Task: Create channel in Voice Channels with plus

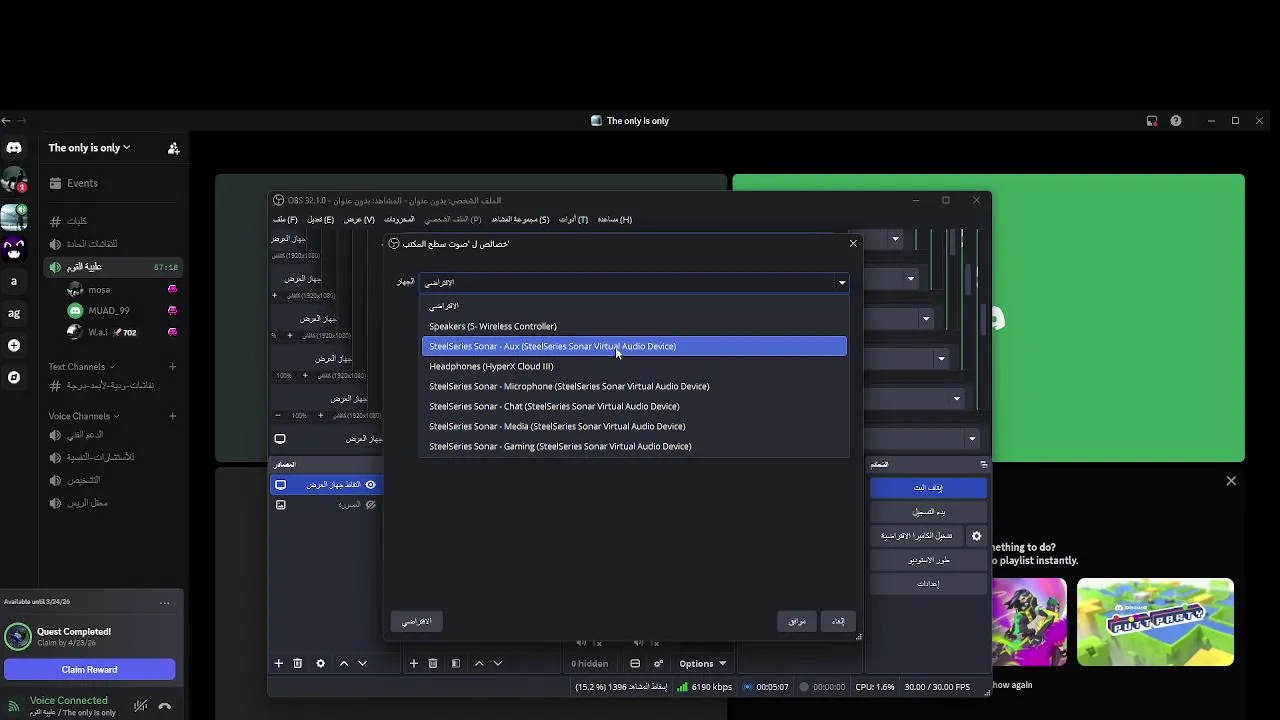Action: pyautogui.click(x=173, y=416)
